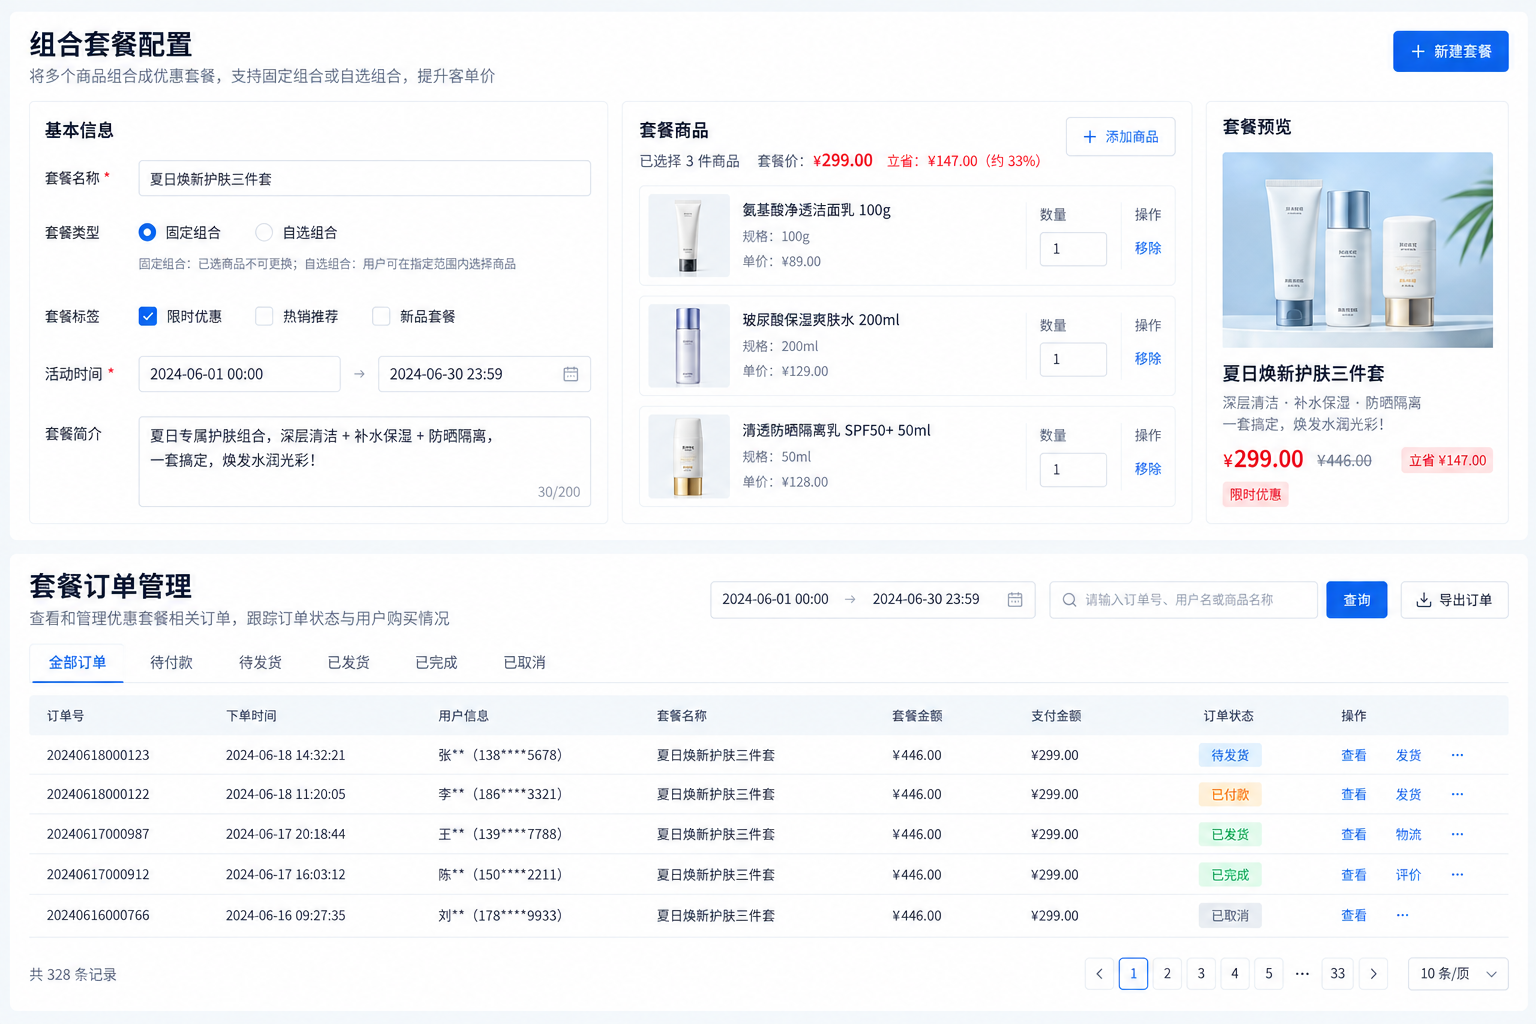1536x1024 pixels.
Task: Switch to 待付款 tab
Action: 171,662
